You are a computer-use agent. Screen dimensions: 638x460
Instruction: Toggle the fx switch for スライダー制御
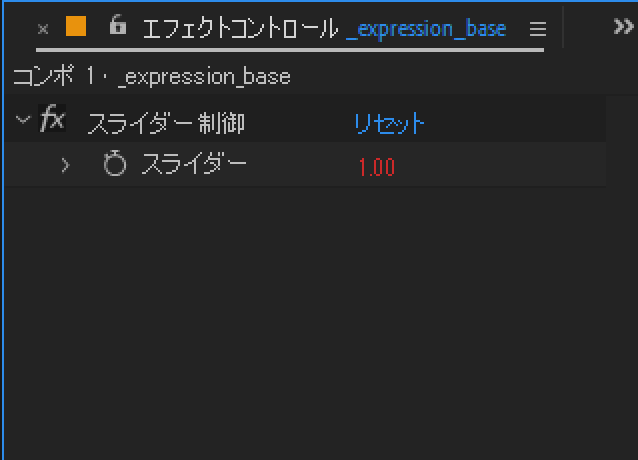52,122
